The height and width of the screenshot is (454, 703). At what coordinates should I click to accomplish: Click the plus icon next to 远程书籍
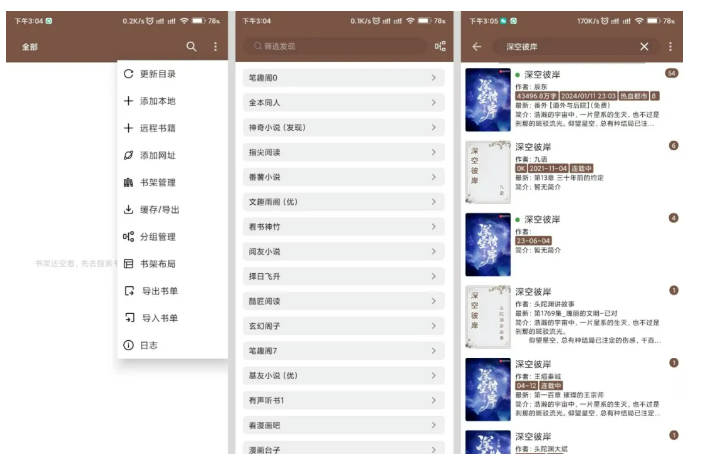click(x=128, y=128)
